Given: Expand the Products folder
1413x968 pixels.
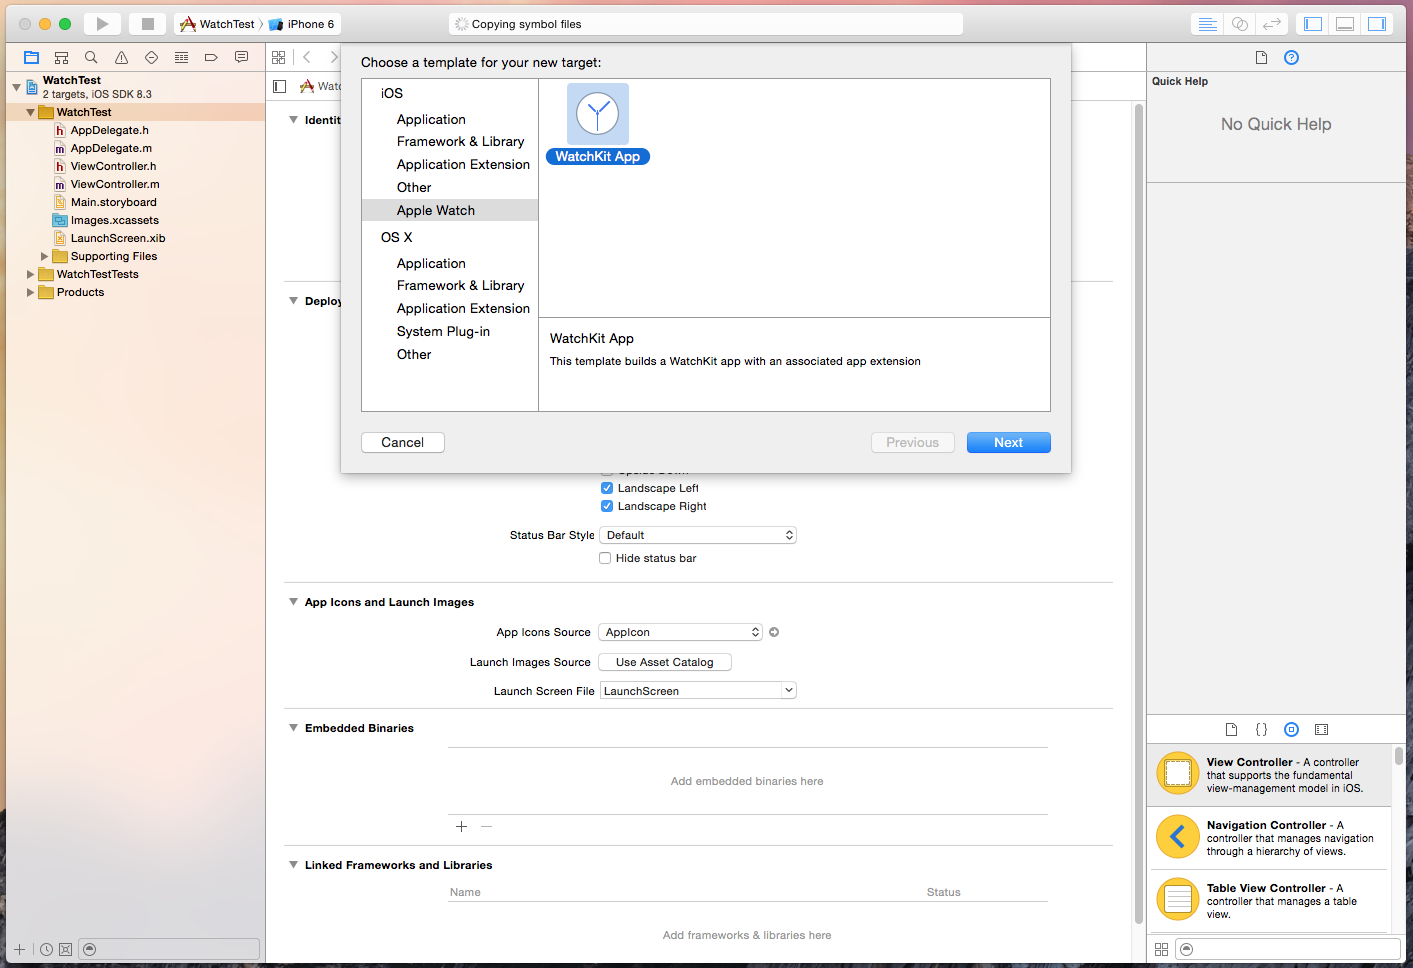Looking at the screenshot, I should (30, 292).
